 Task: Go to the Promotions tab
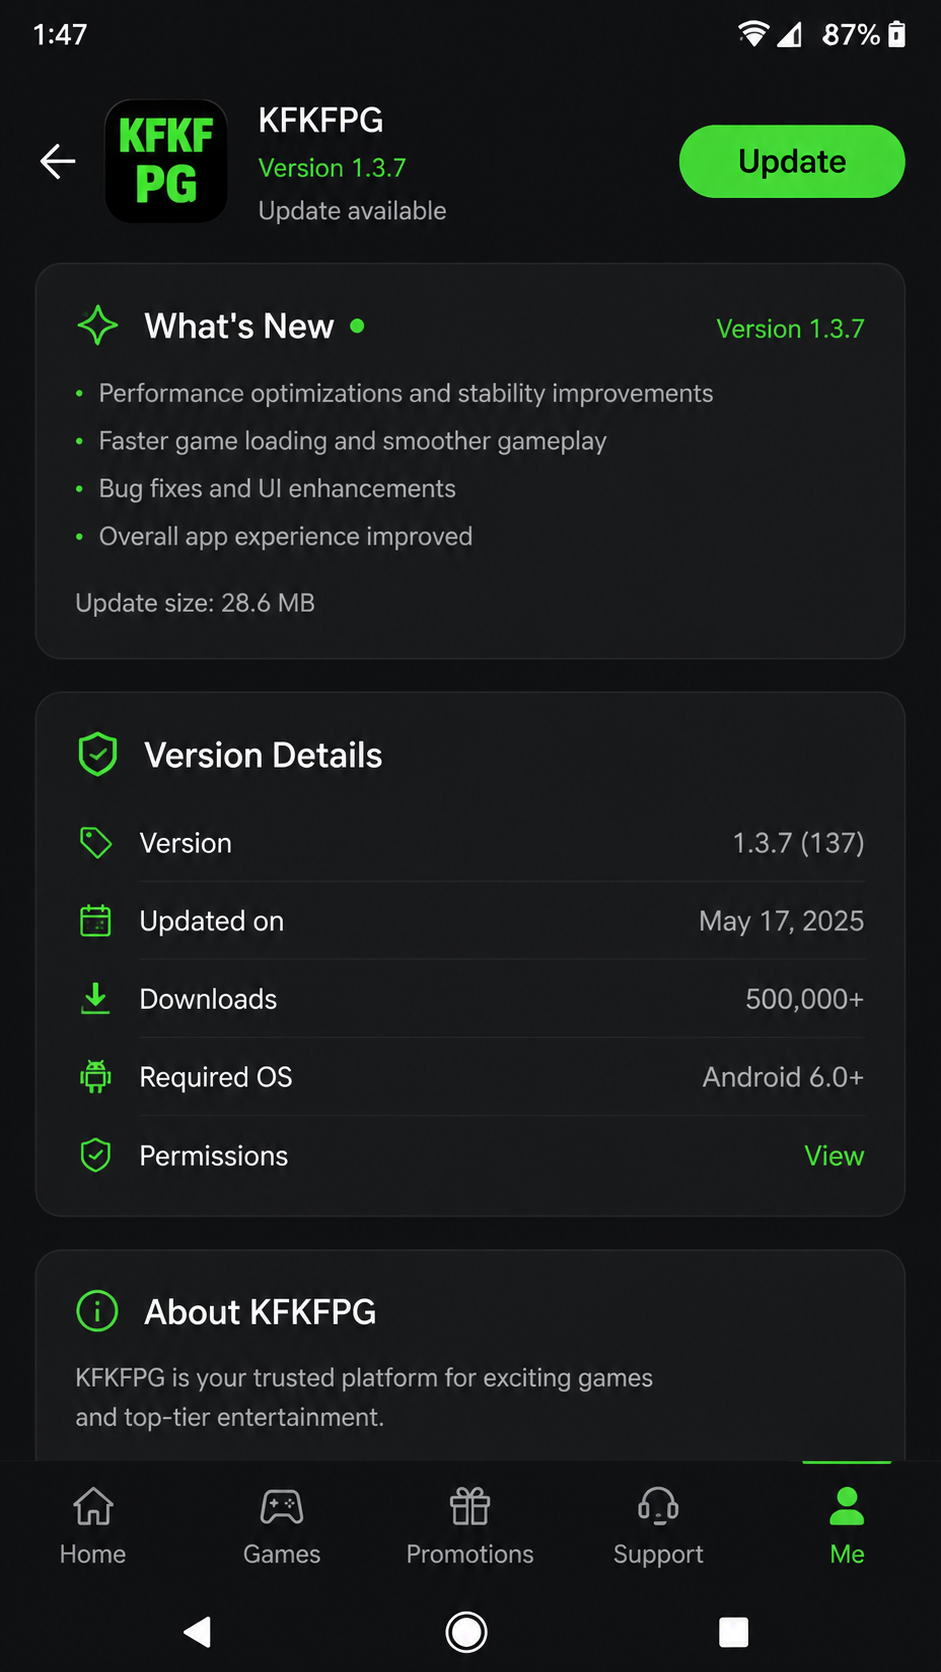pyautogui.click(x=470, y=1526)
